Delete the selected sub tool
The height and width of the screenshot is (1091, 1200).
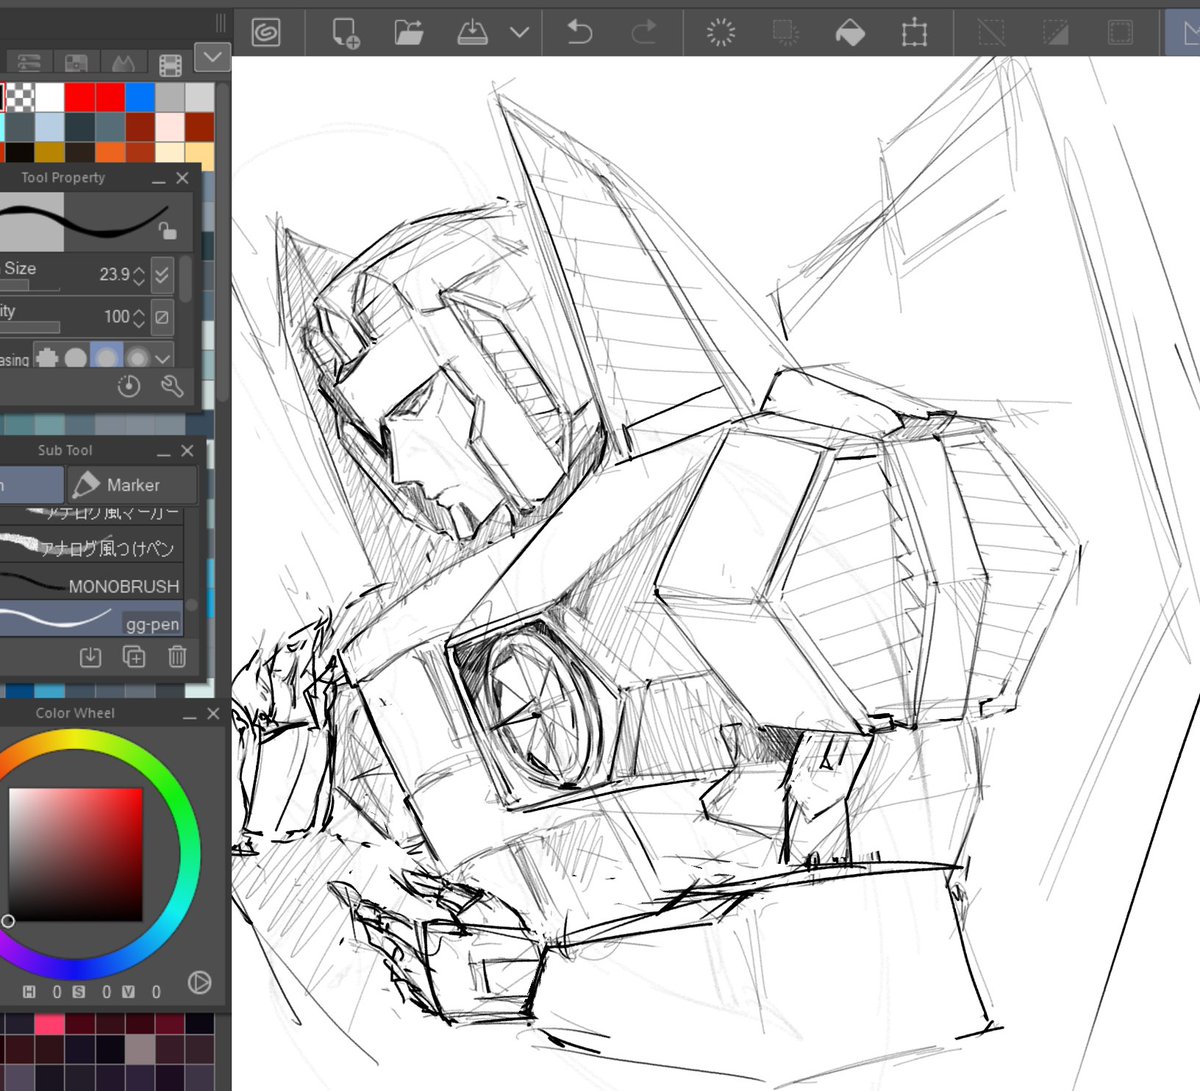(177, 657)
